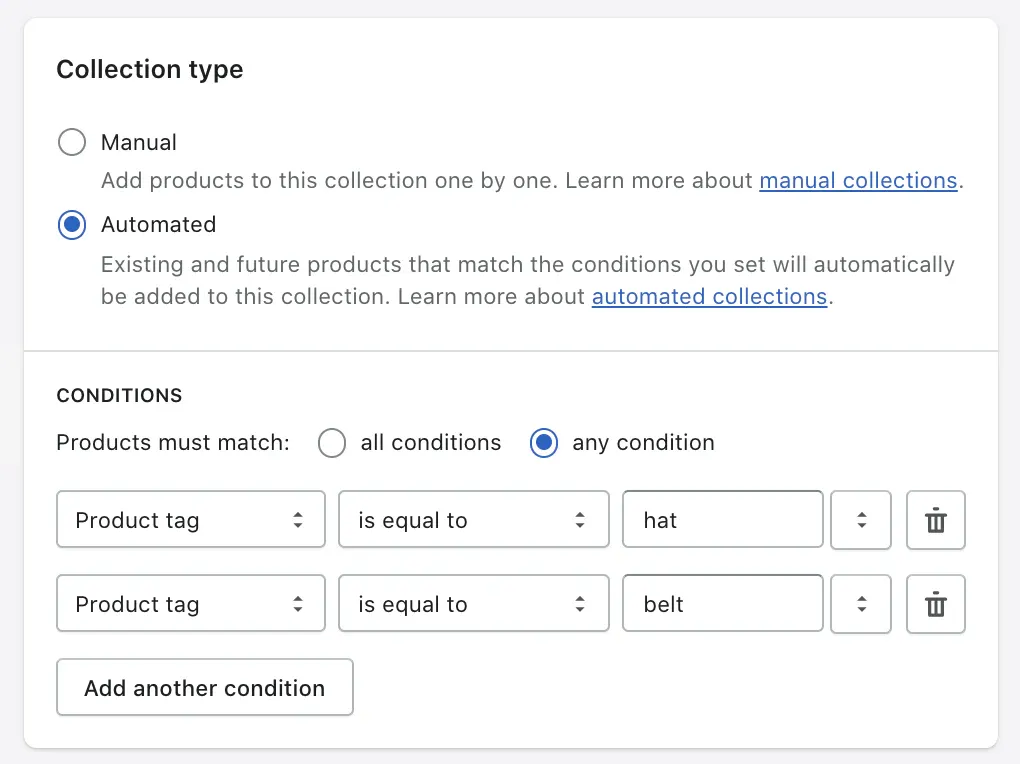Click inside the belt condition value field
Viewport: 1020px width, 764px height.
click(722, 603)
